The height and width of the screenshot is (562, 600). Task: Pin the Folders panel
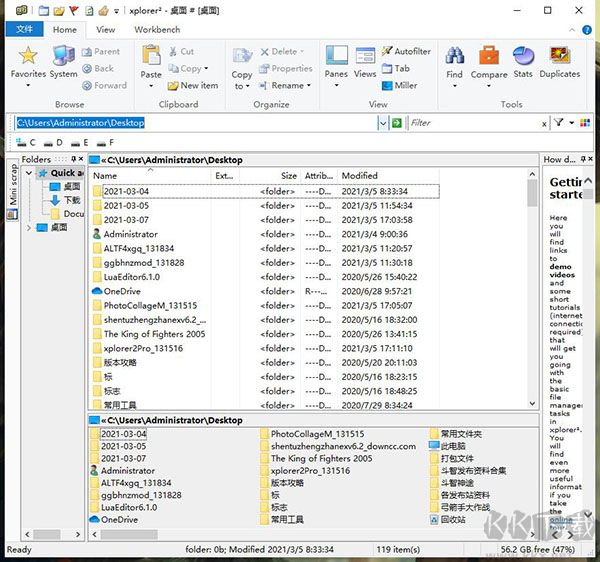coord(73,159)
